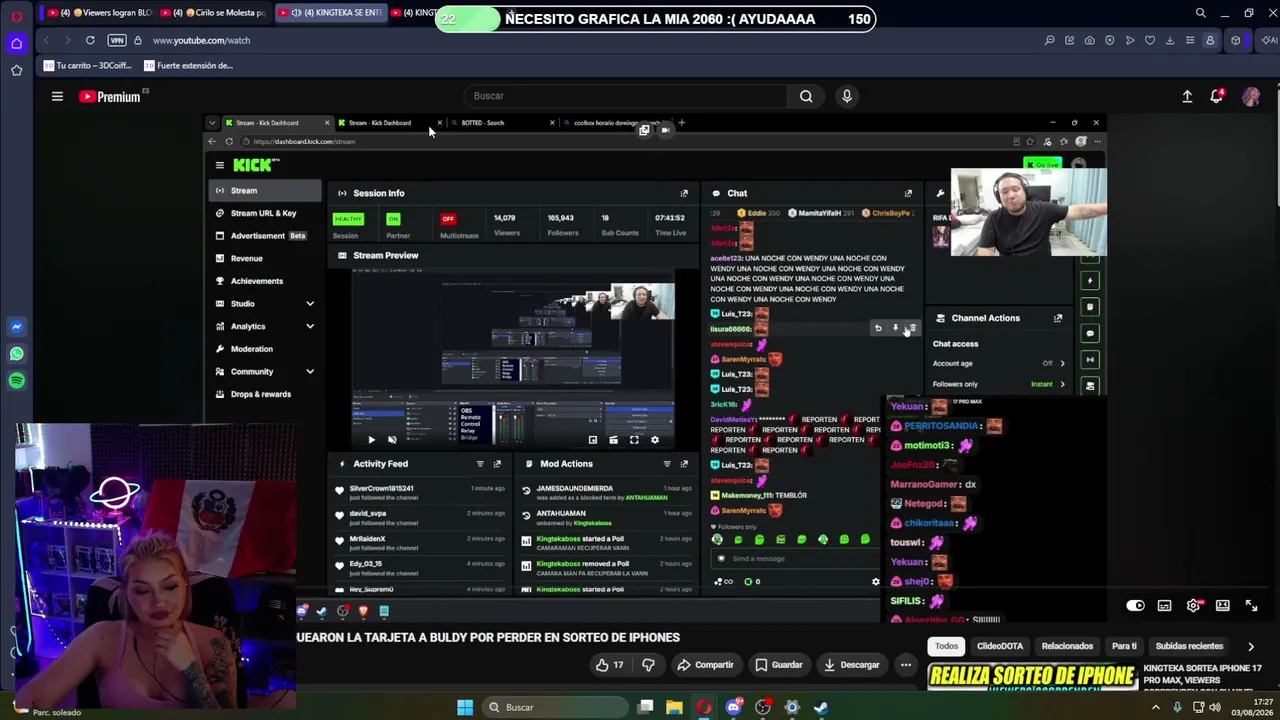Click the YouTube search magnifier button
The height and width of the screenshot is (720, 1280).
pos(806,96)
